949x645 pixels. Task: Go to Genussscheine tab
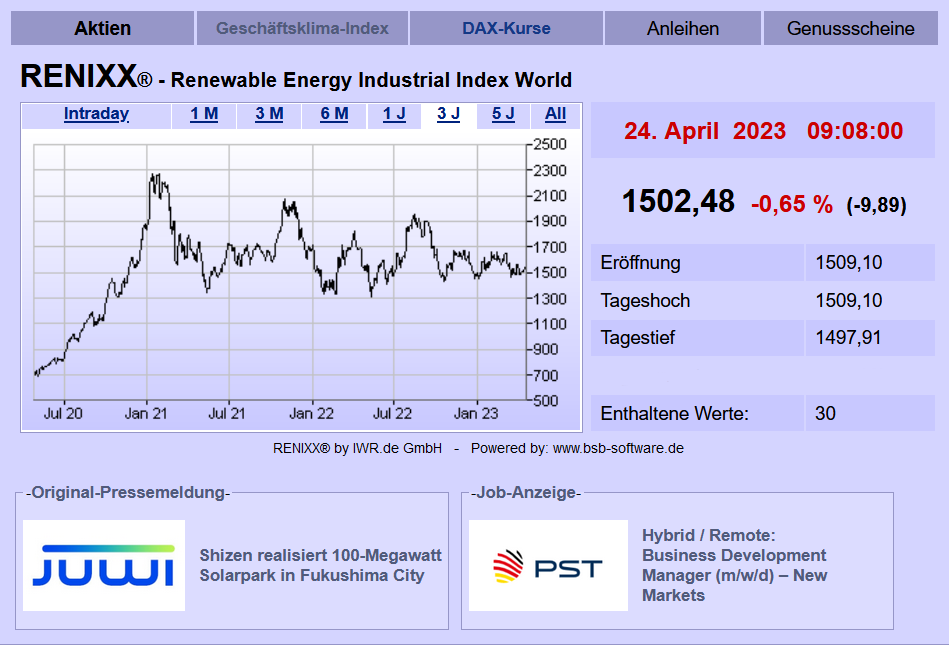(850, 28)
